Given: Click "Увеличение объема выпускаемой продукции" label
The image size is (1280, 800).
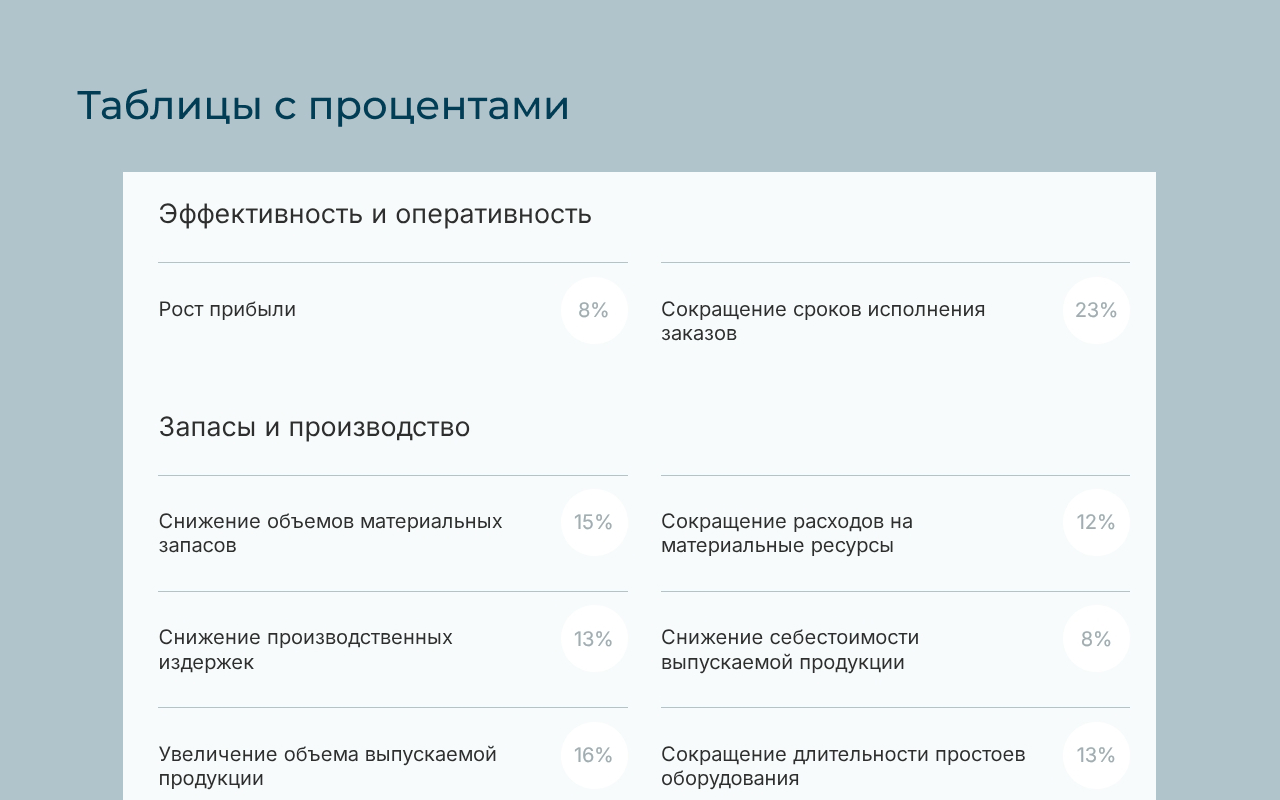Looking at the screenshot, I should [x=327, y=765].
